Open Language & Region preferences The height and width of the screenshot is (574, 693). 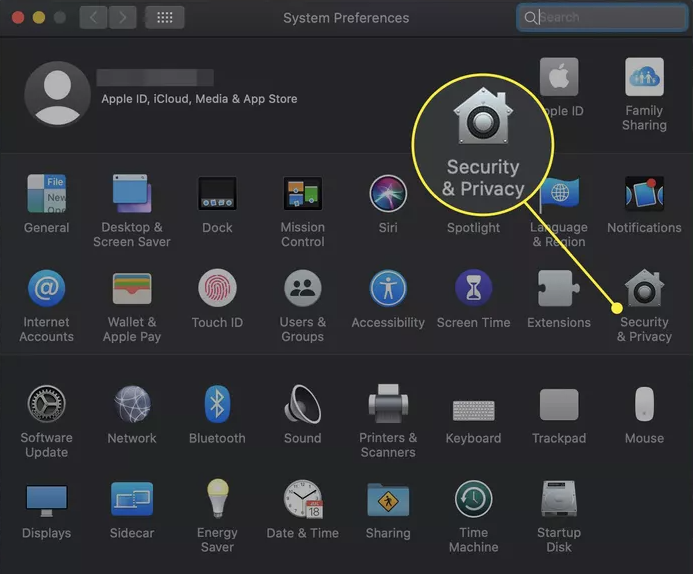pyautogui.click(x=559, y=194)
